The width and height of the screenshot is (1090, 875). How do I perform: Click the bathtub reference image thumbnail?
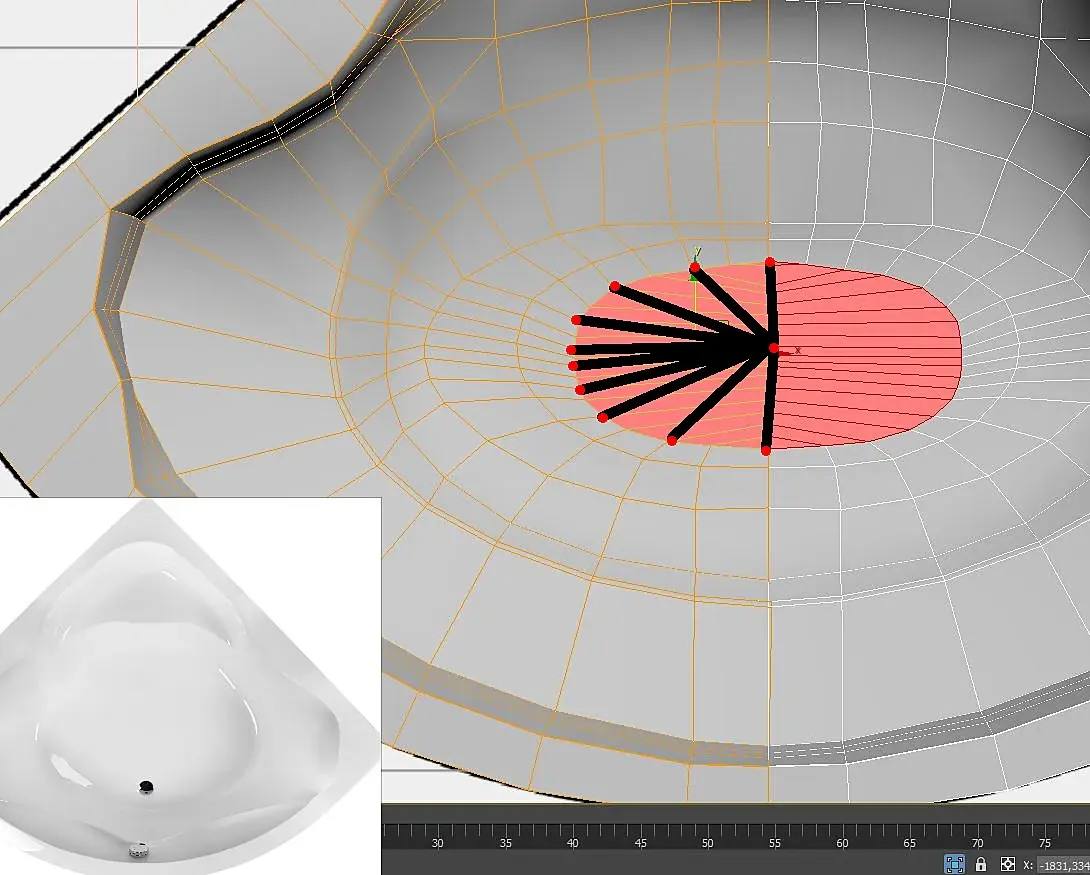[190, 686]
